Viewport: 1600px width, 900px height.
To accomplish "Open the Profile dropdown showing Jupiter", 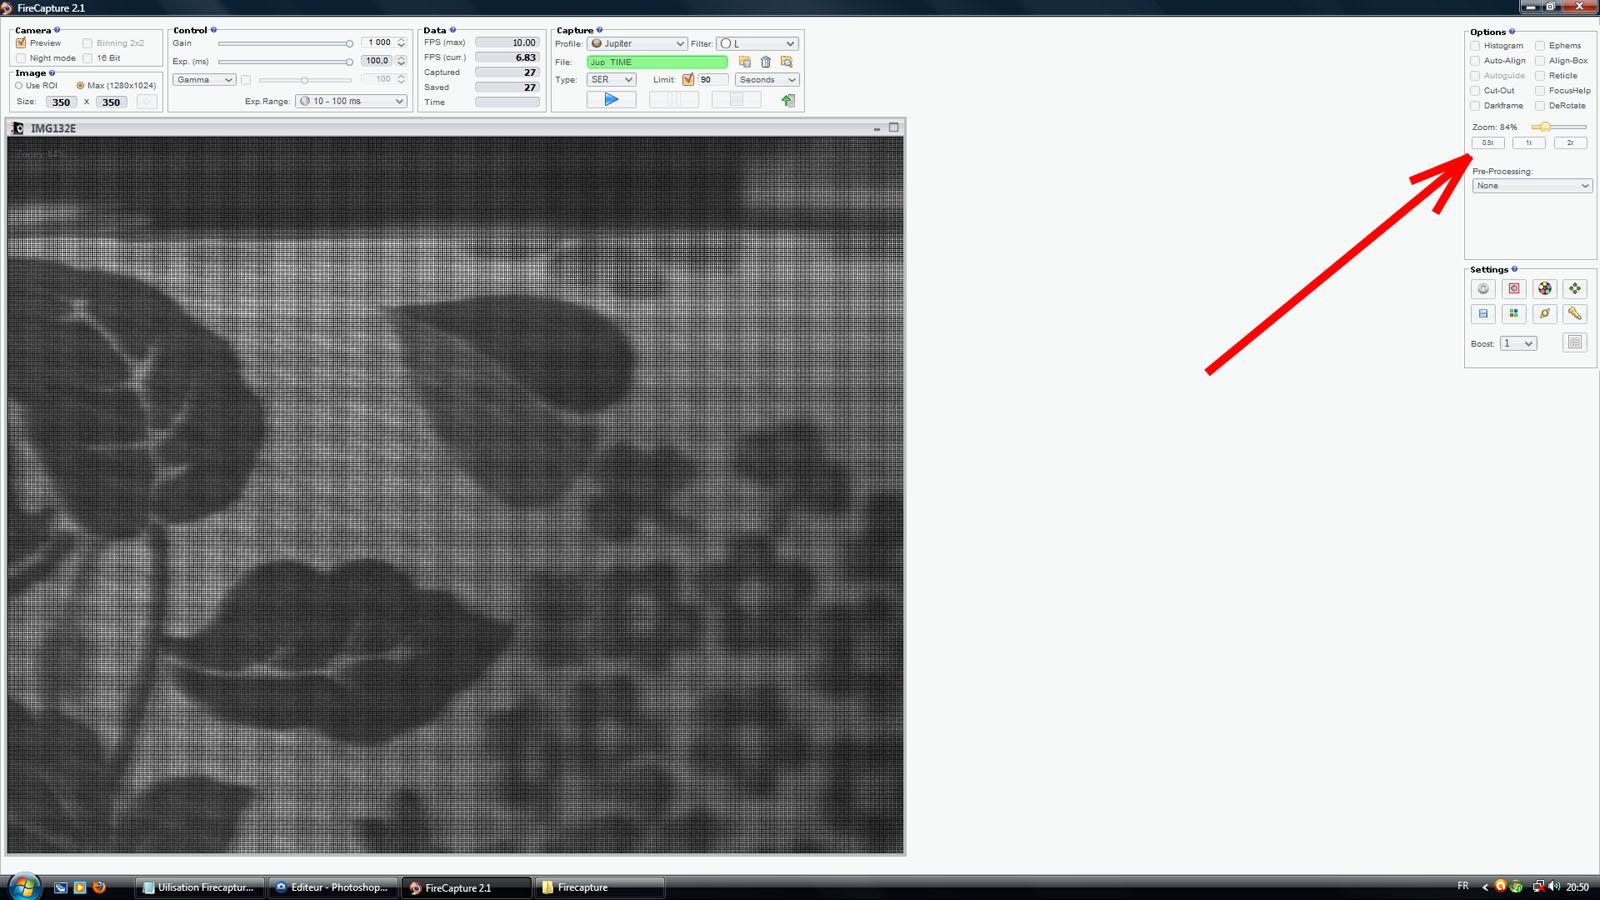I will [637, 44].
